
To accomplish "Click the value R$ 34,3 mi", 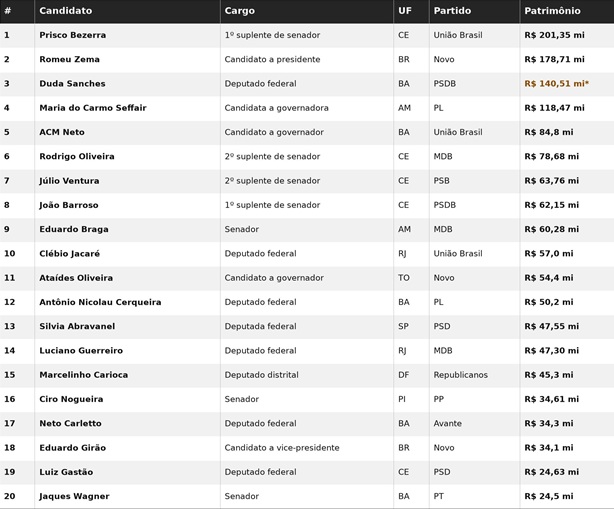I will click(549, 423).
